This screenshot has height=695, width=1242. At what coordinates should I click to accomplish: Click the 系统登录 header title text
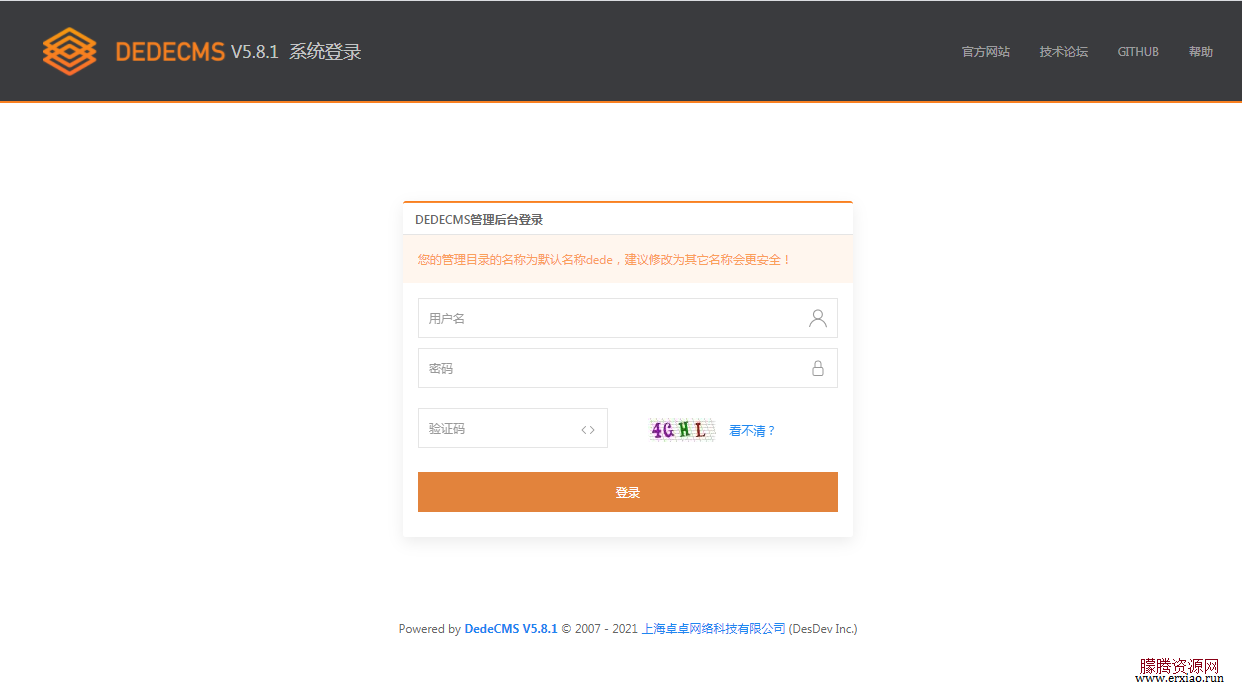325,52
